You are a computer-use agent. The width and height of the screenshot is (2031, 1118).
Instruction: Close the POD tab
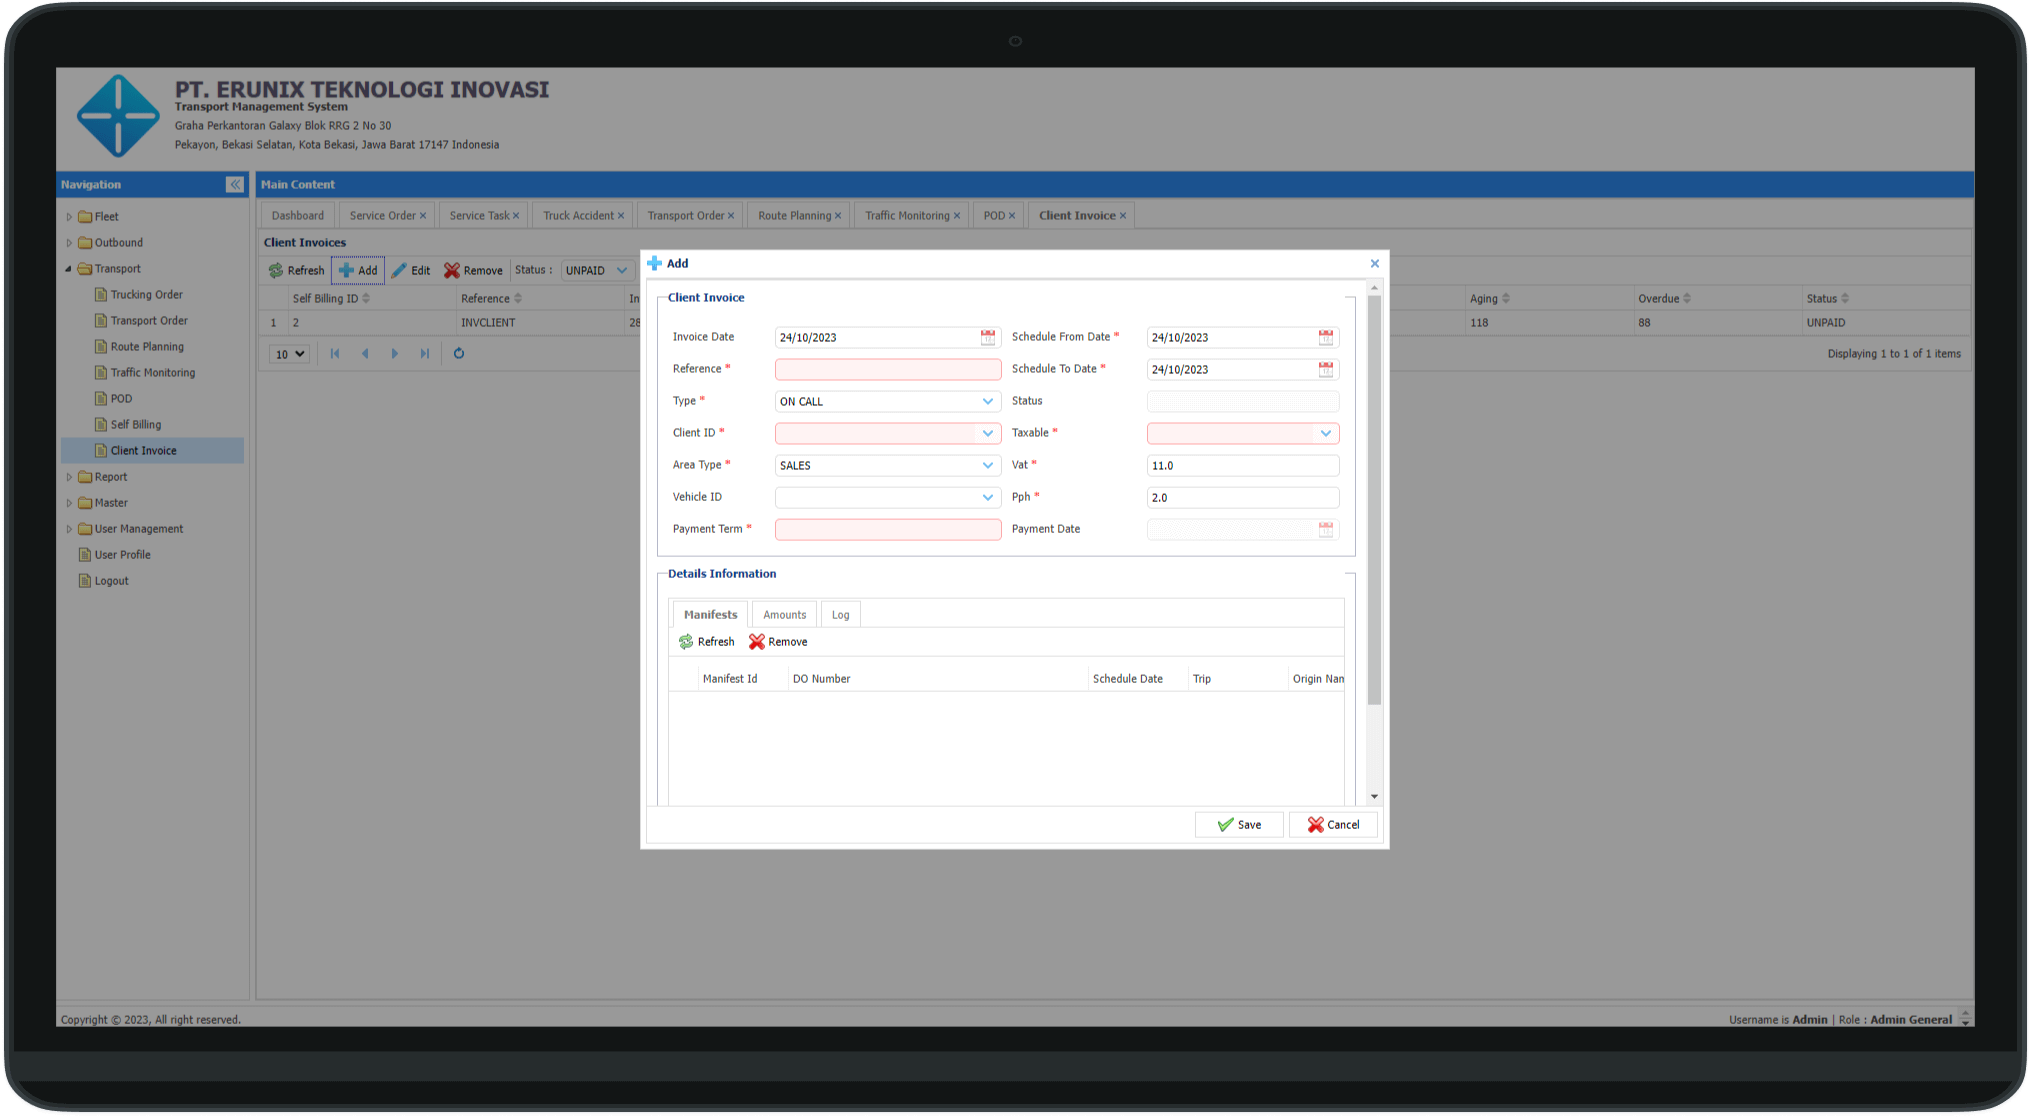click(x=1012, y=216)
